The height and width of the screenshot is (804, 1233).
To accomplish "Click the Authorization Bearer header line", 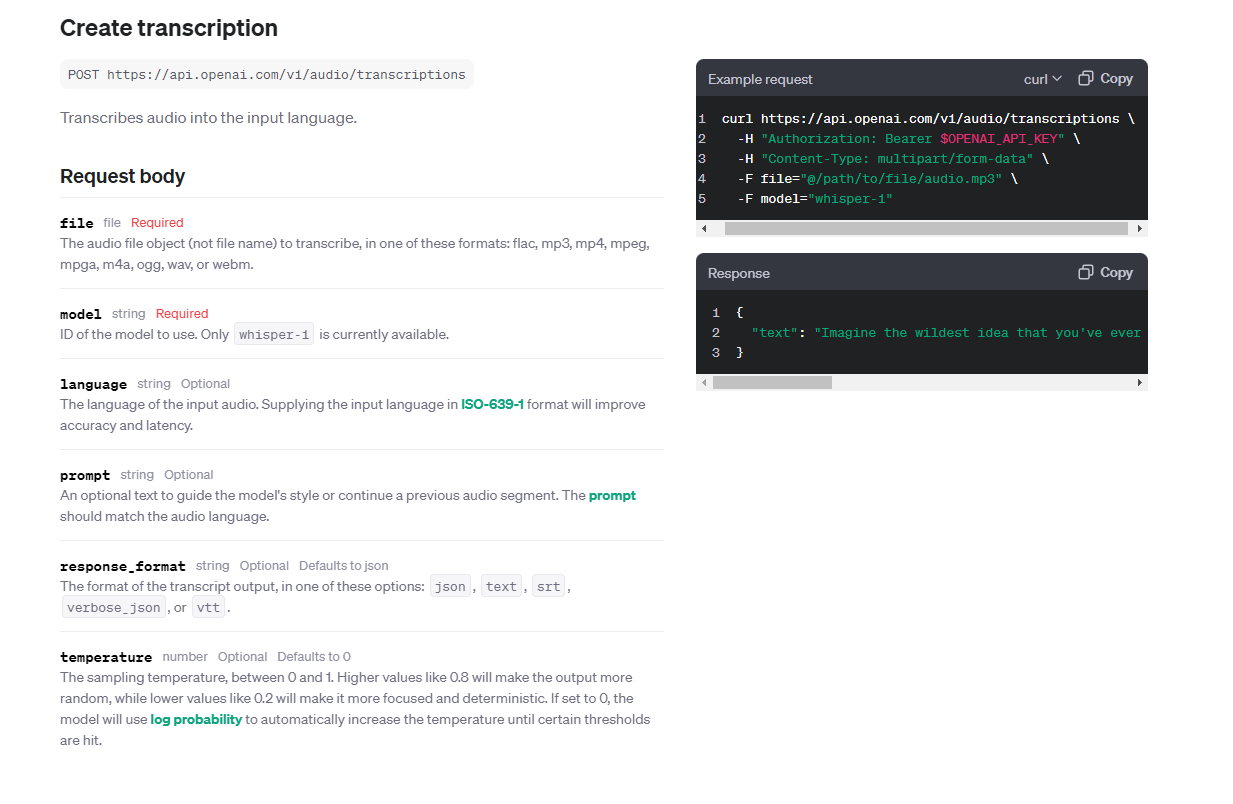I will [x=909, y=139].
